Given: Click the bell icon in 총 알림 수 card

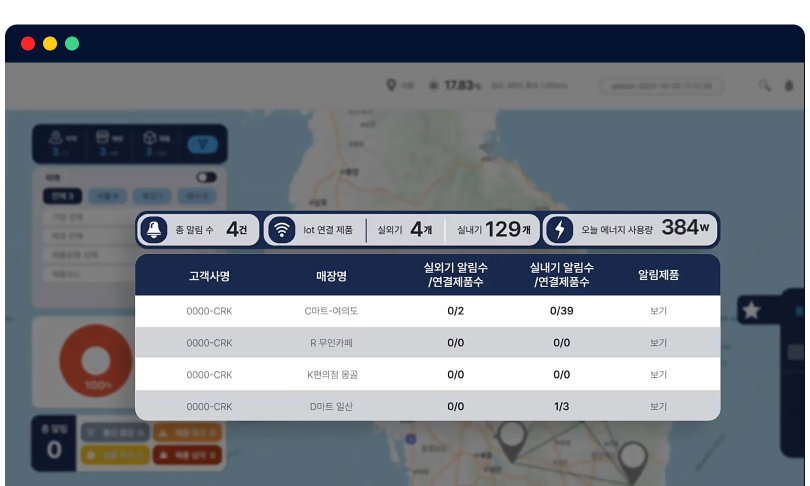Looking at the screenshot, I should 153,229.
